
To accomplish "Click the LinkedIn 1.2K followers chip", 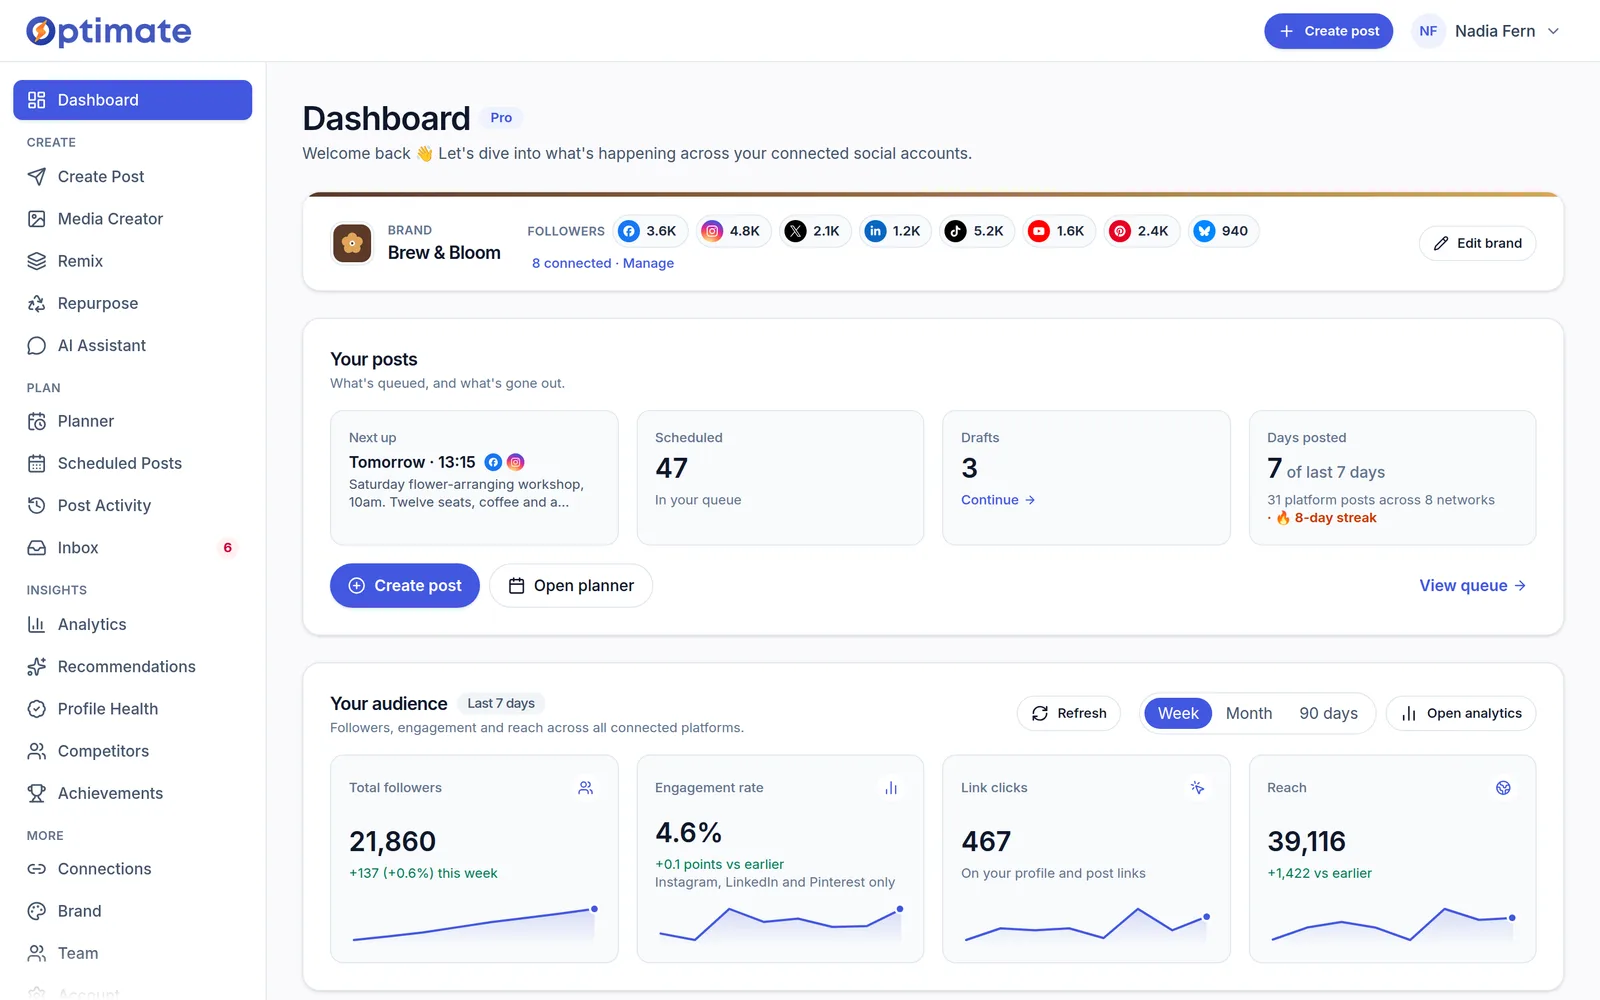I will (x=896, y=231).
